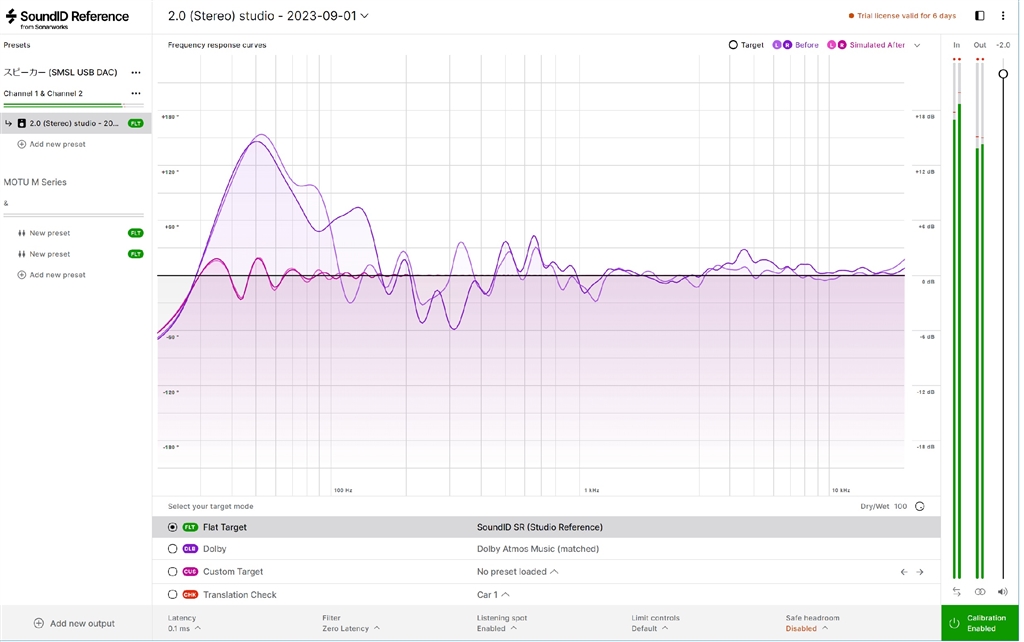Screen dimensions: 1024x642
Task: Click the Channel 1 & Channel 2 label
Action: click(43, 93)
